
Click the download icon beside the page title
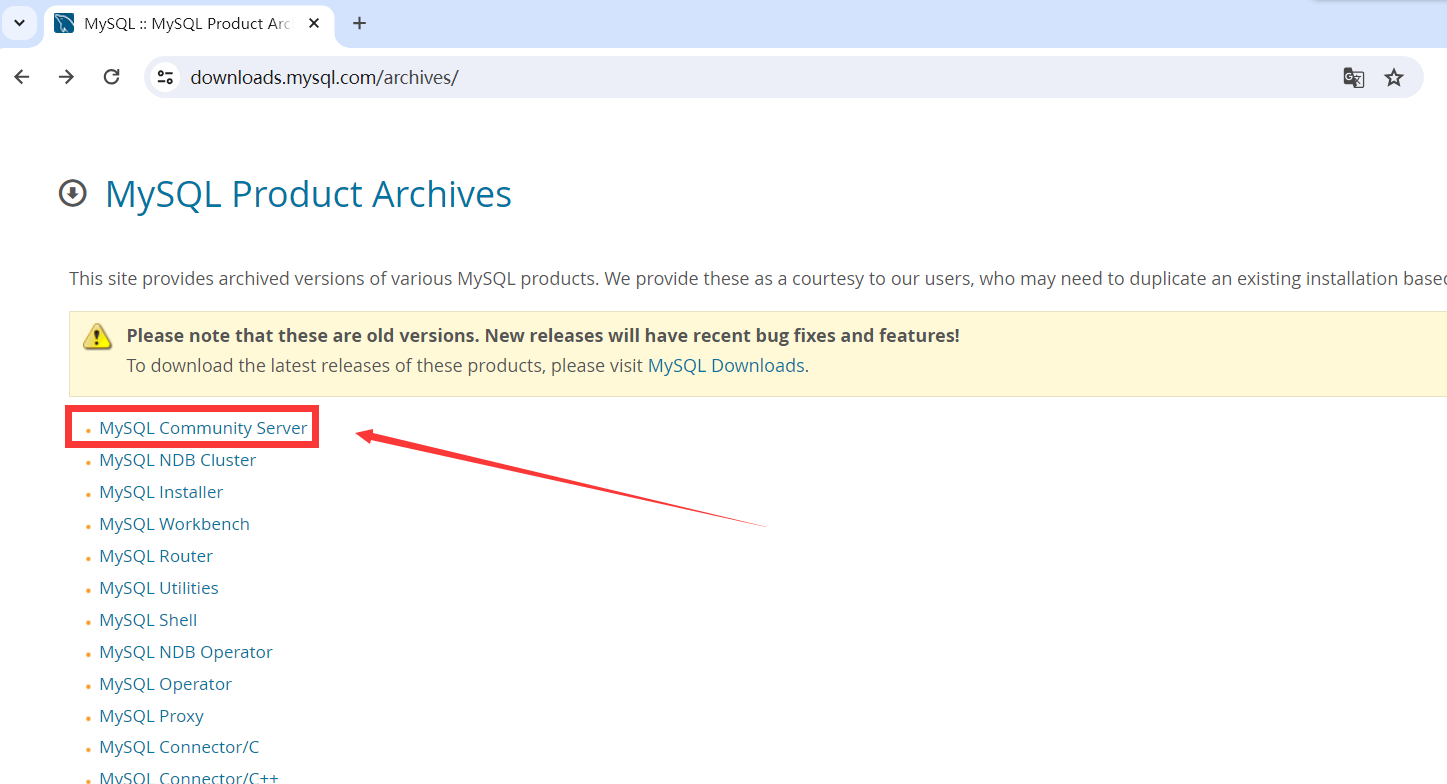(73, 193)
